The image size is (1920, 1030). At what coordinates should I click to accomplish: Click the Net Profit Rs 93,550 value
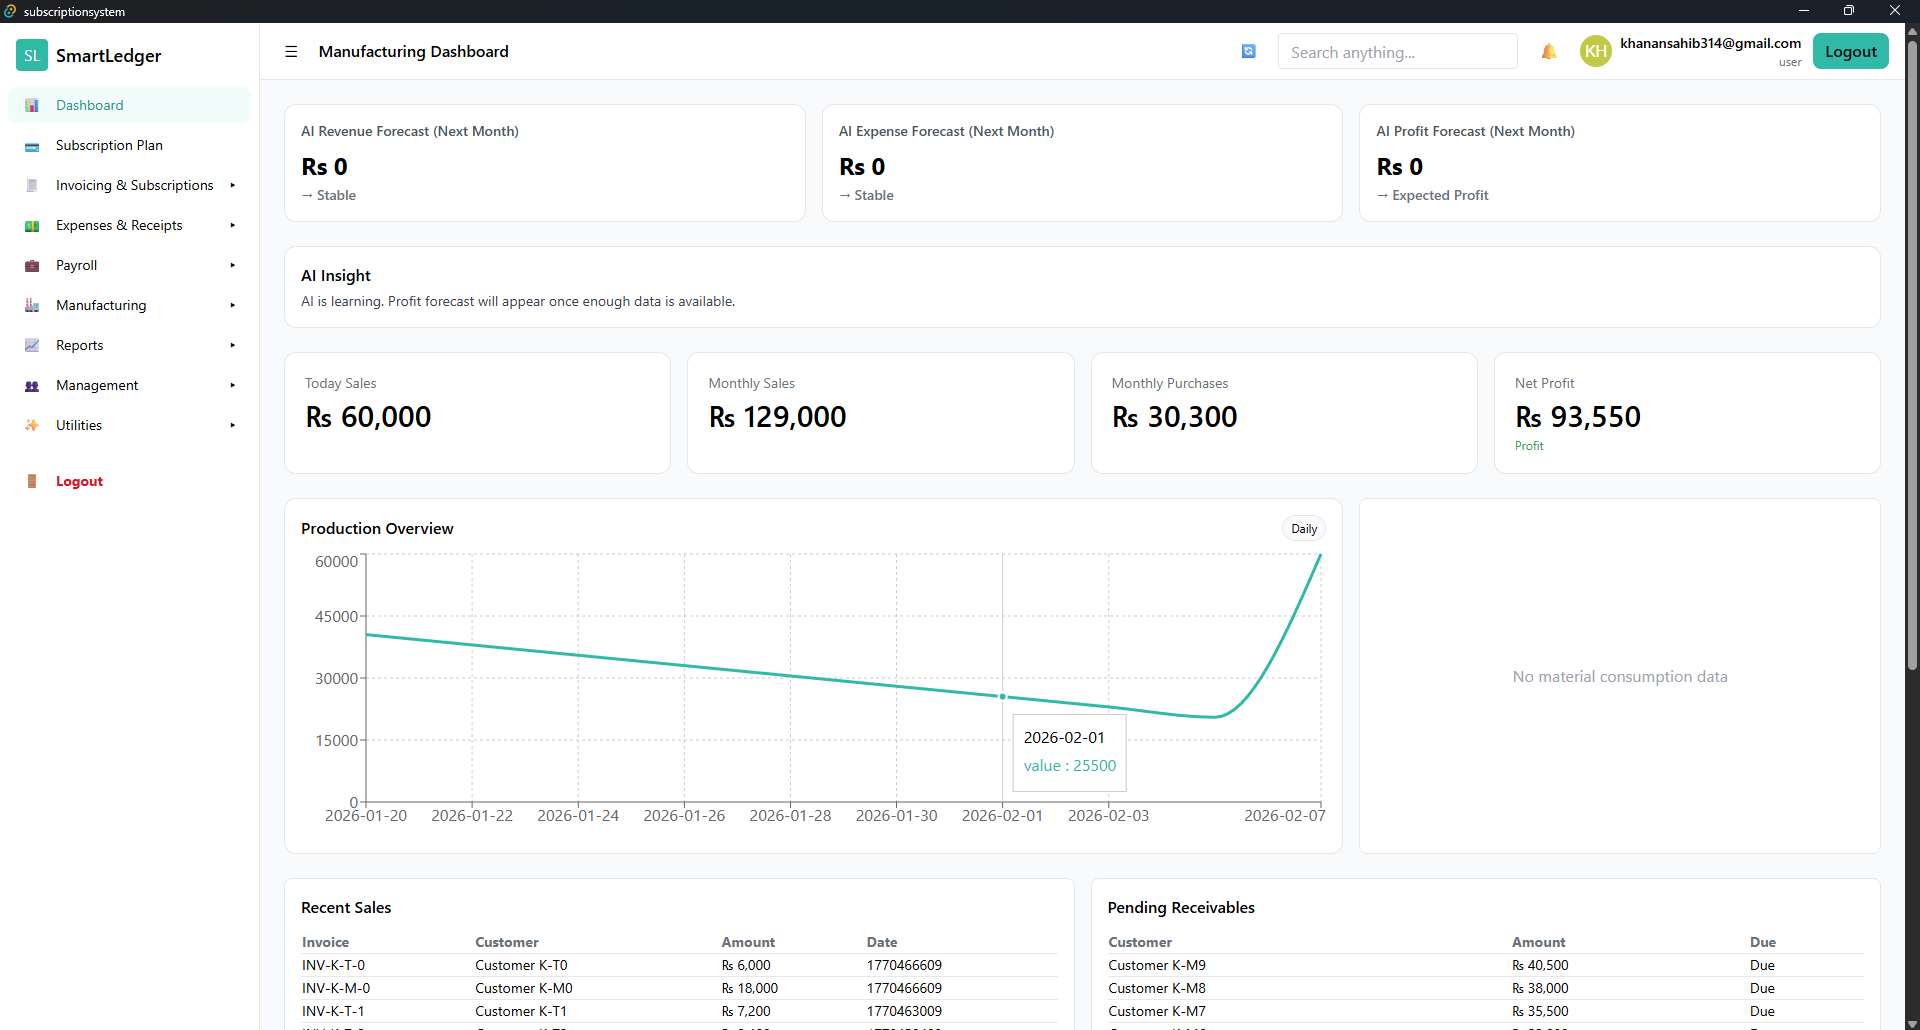click(1577, 417)
